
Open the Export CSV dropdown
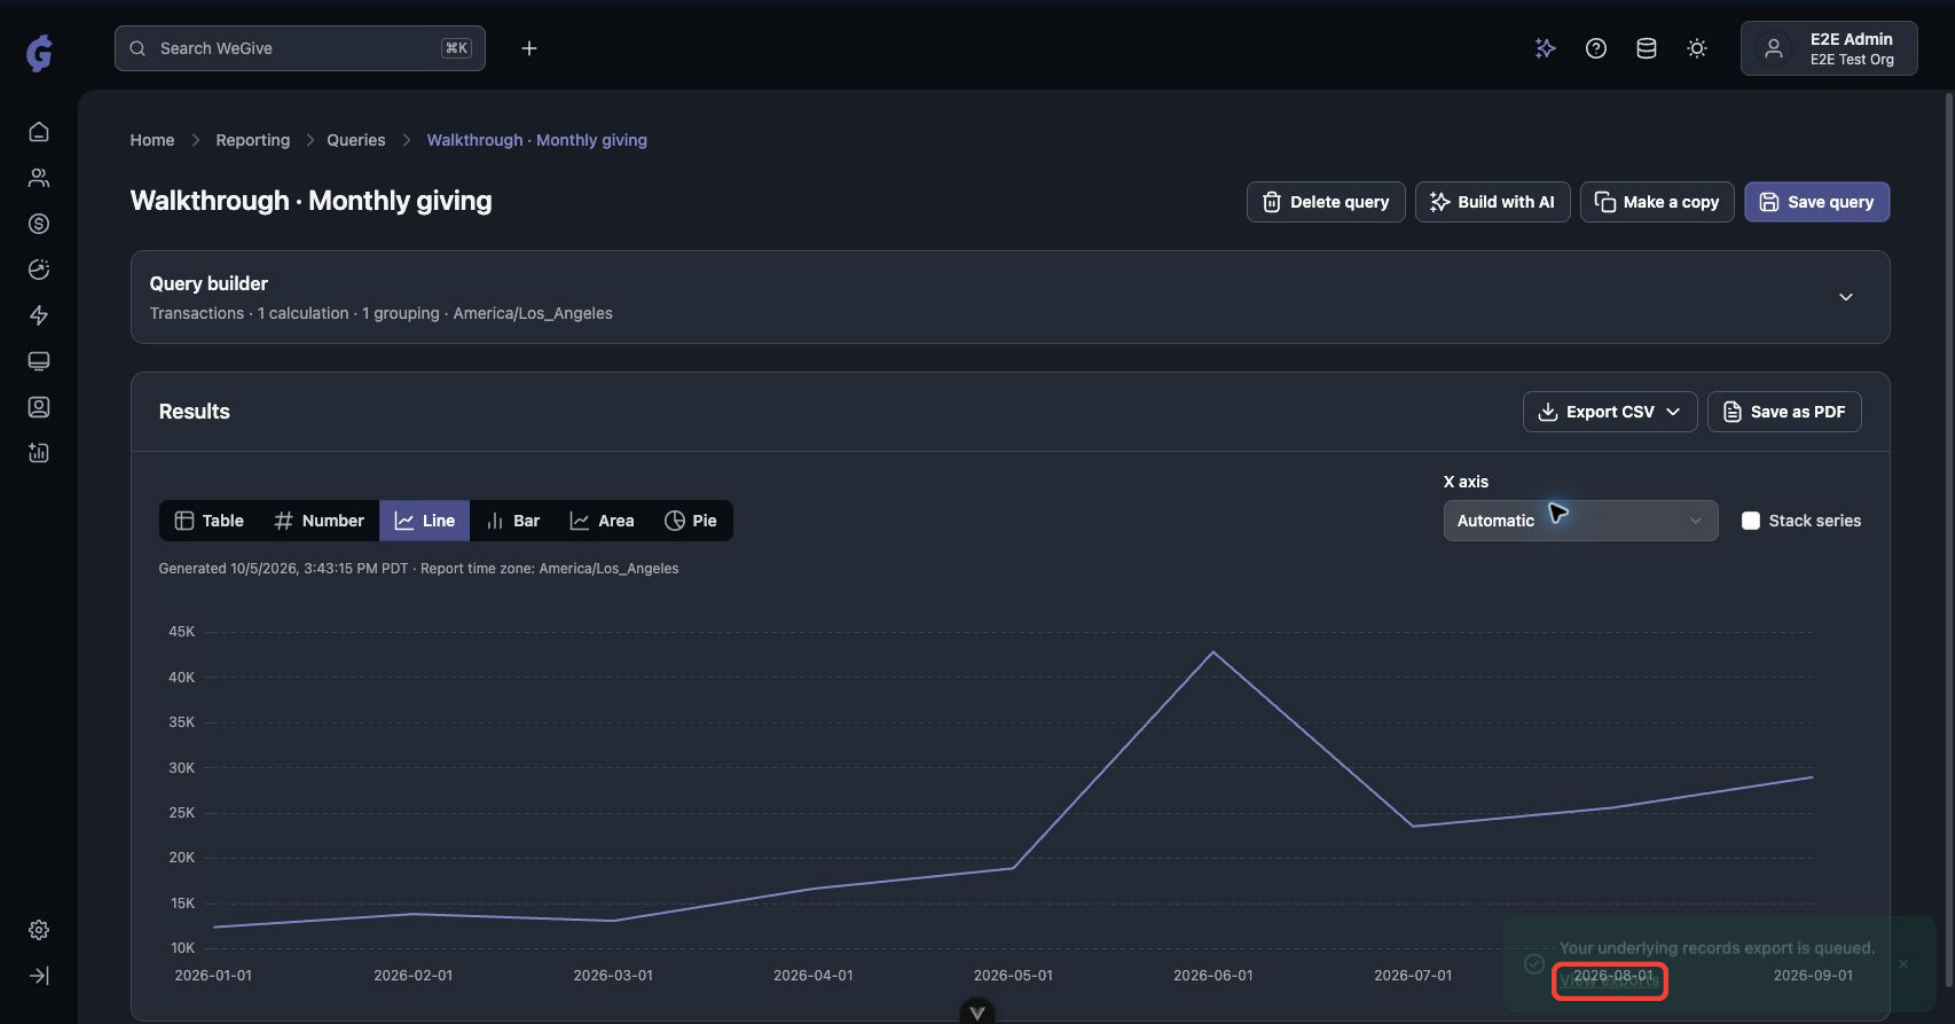point(1609,412)
